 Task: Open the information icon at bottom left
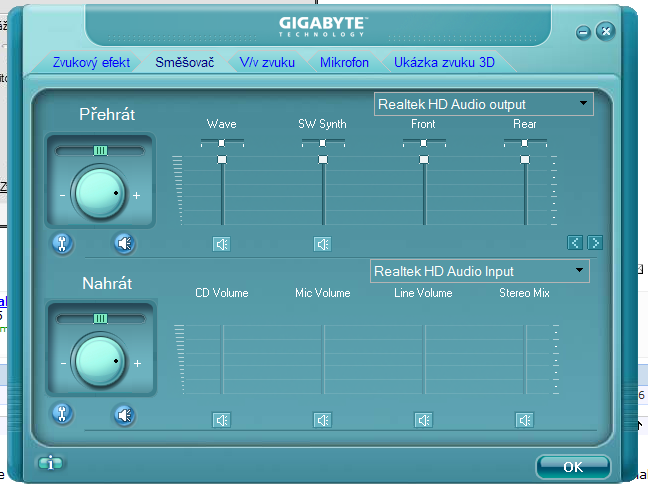coord(50,463)
